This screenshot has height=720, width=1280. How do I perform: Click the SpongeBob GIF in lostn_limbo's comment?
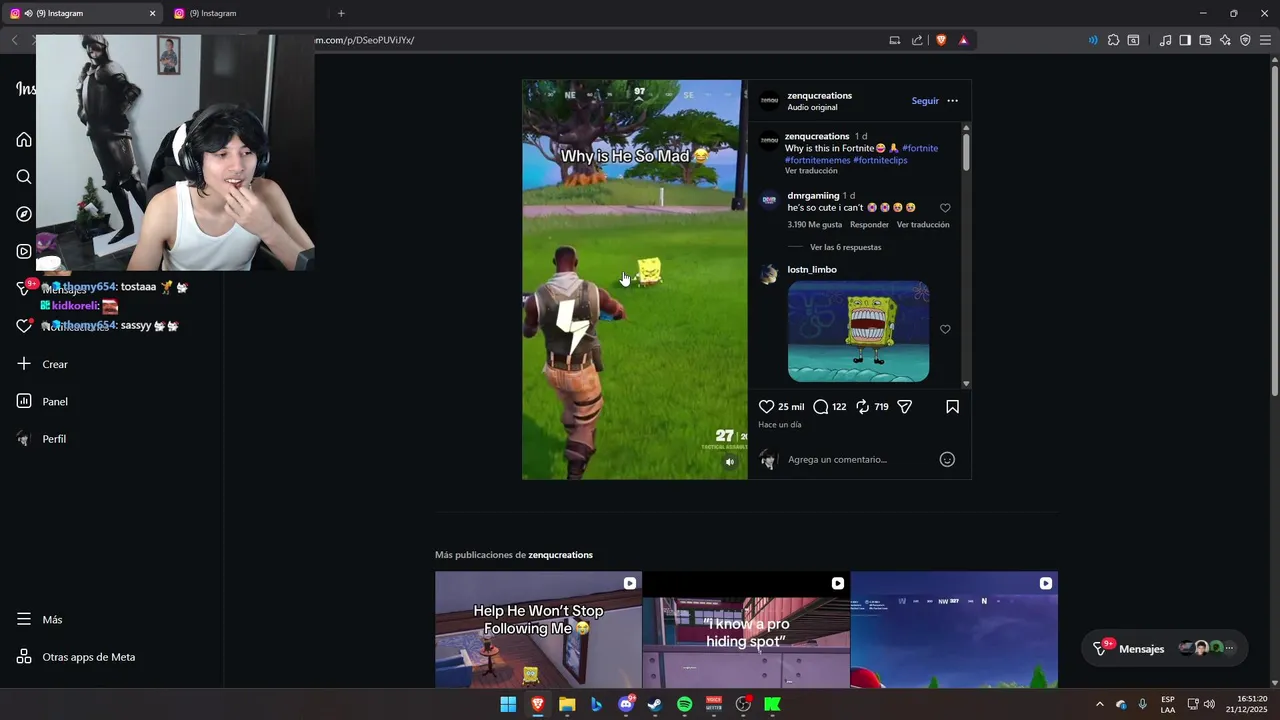point(858,331)
